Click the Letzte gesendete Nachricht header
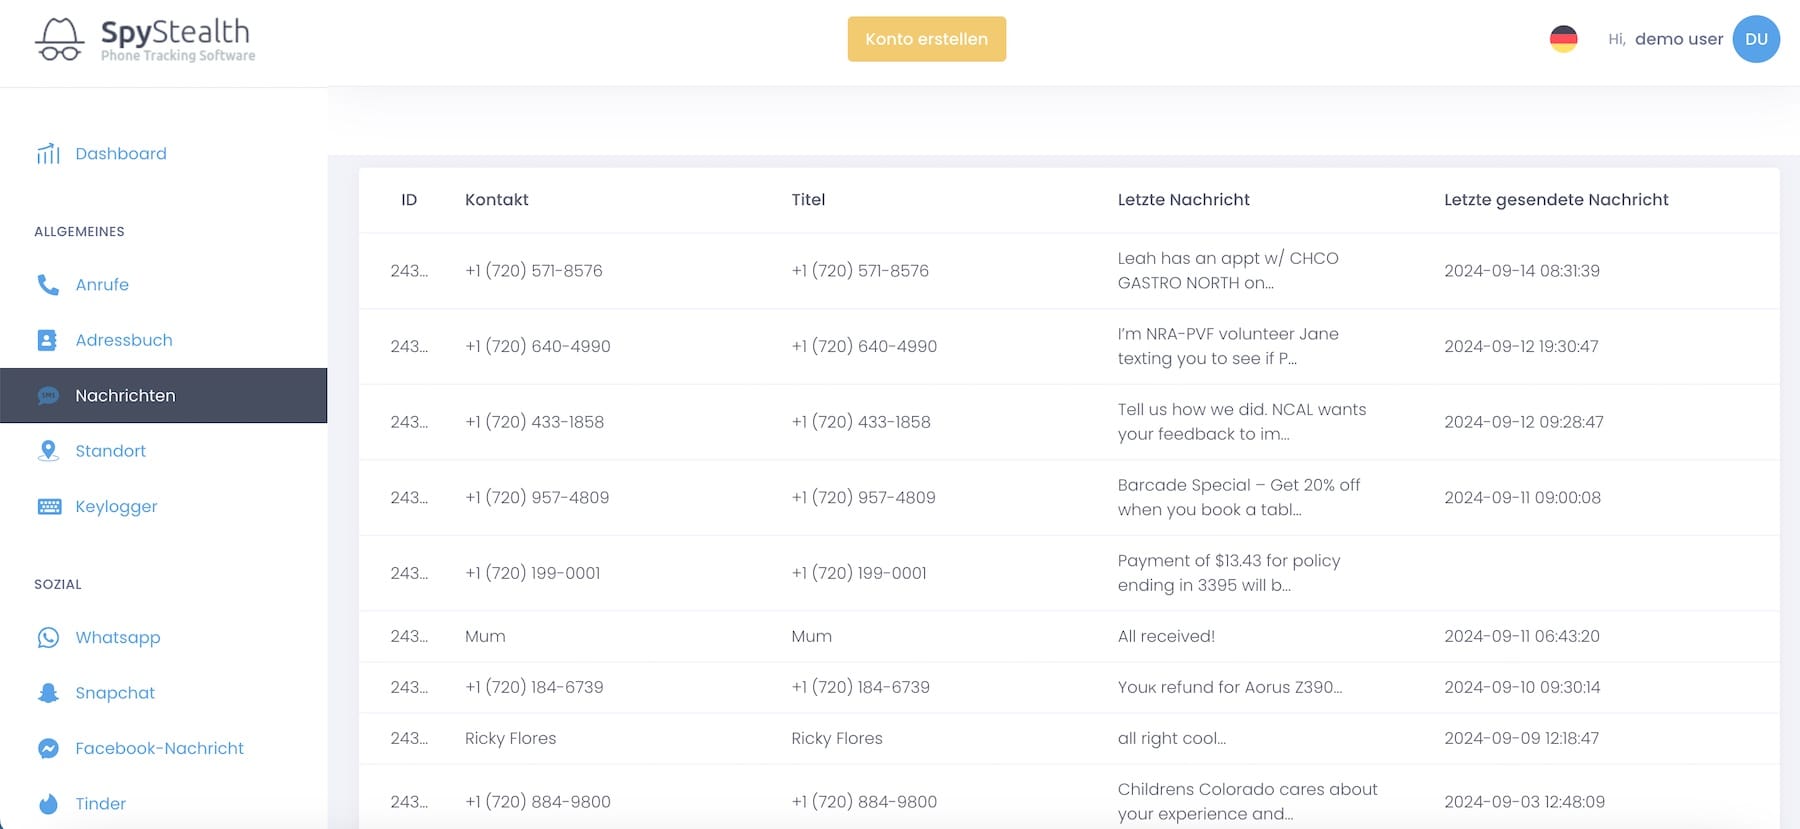 pyautogui.click(x=1556, y=199)
